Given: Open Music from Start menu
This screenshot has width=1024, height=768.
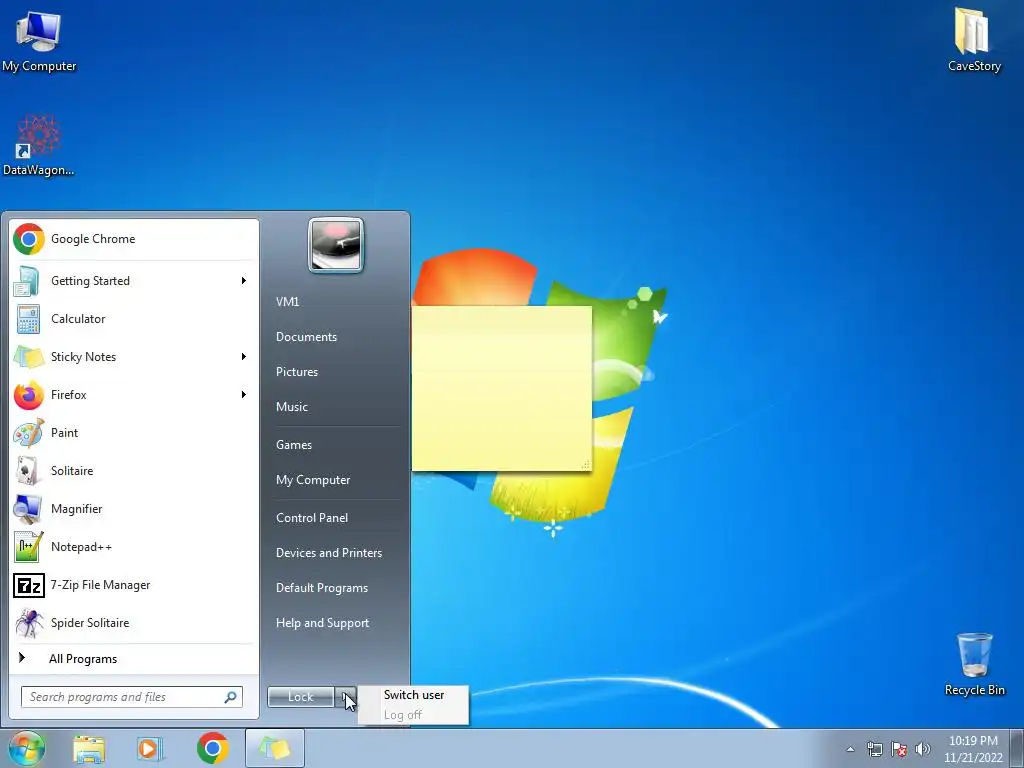Looking at the screenshot, I should click(x=292, y=407).
